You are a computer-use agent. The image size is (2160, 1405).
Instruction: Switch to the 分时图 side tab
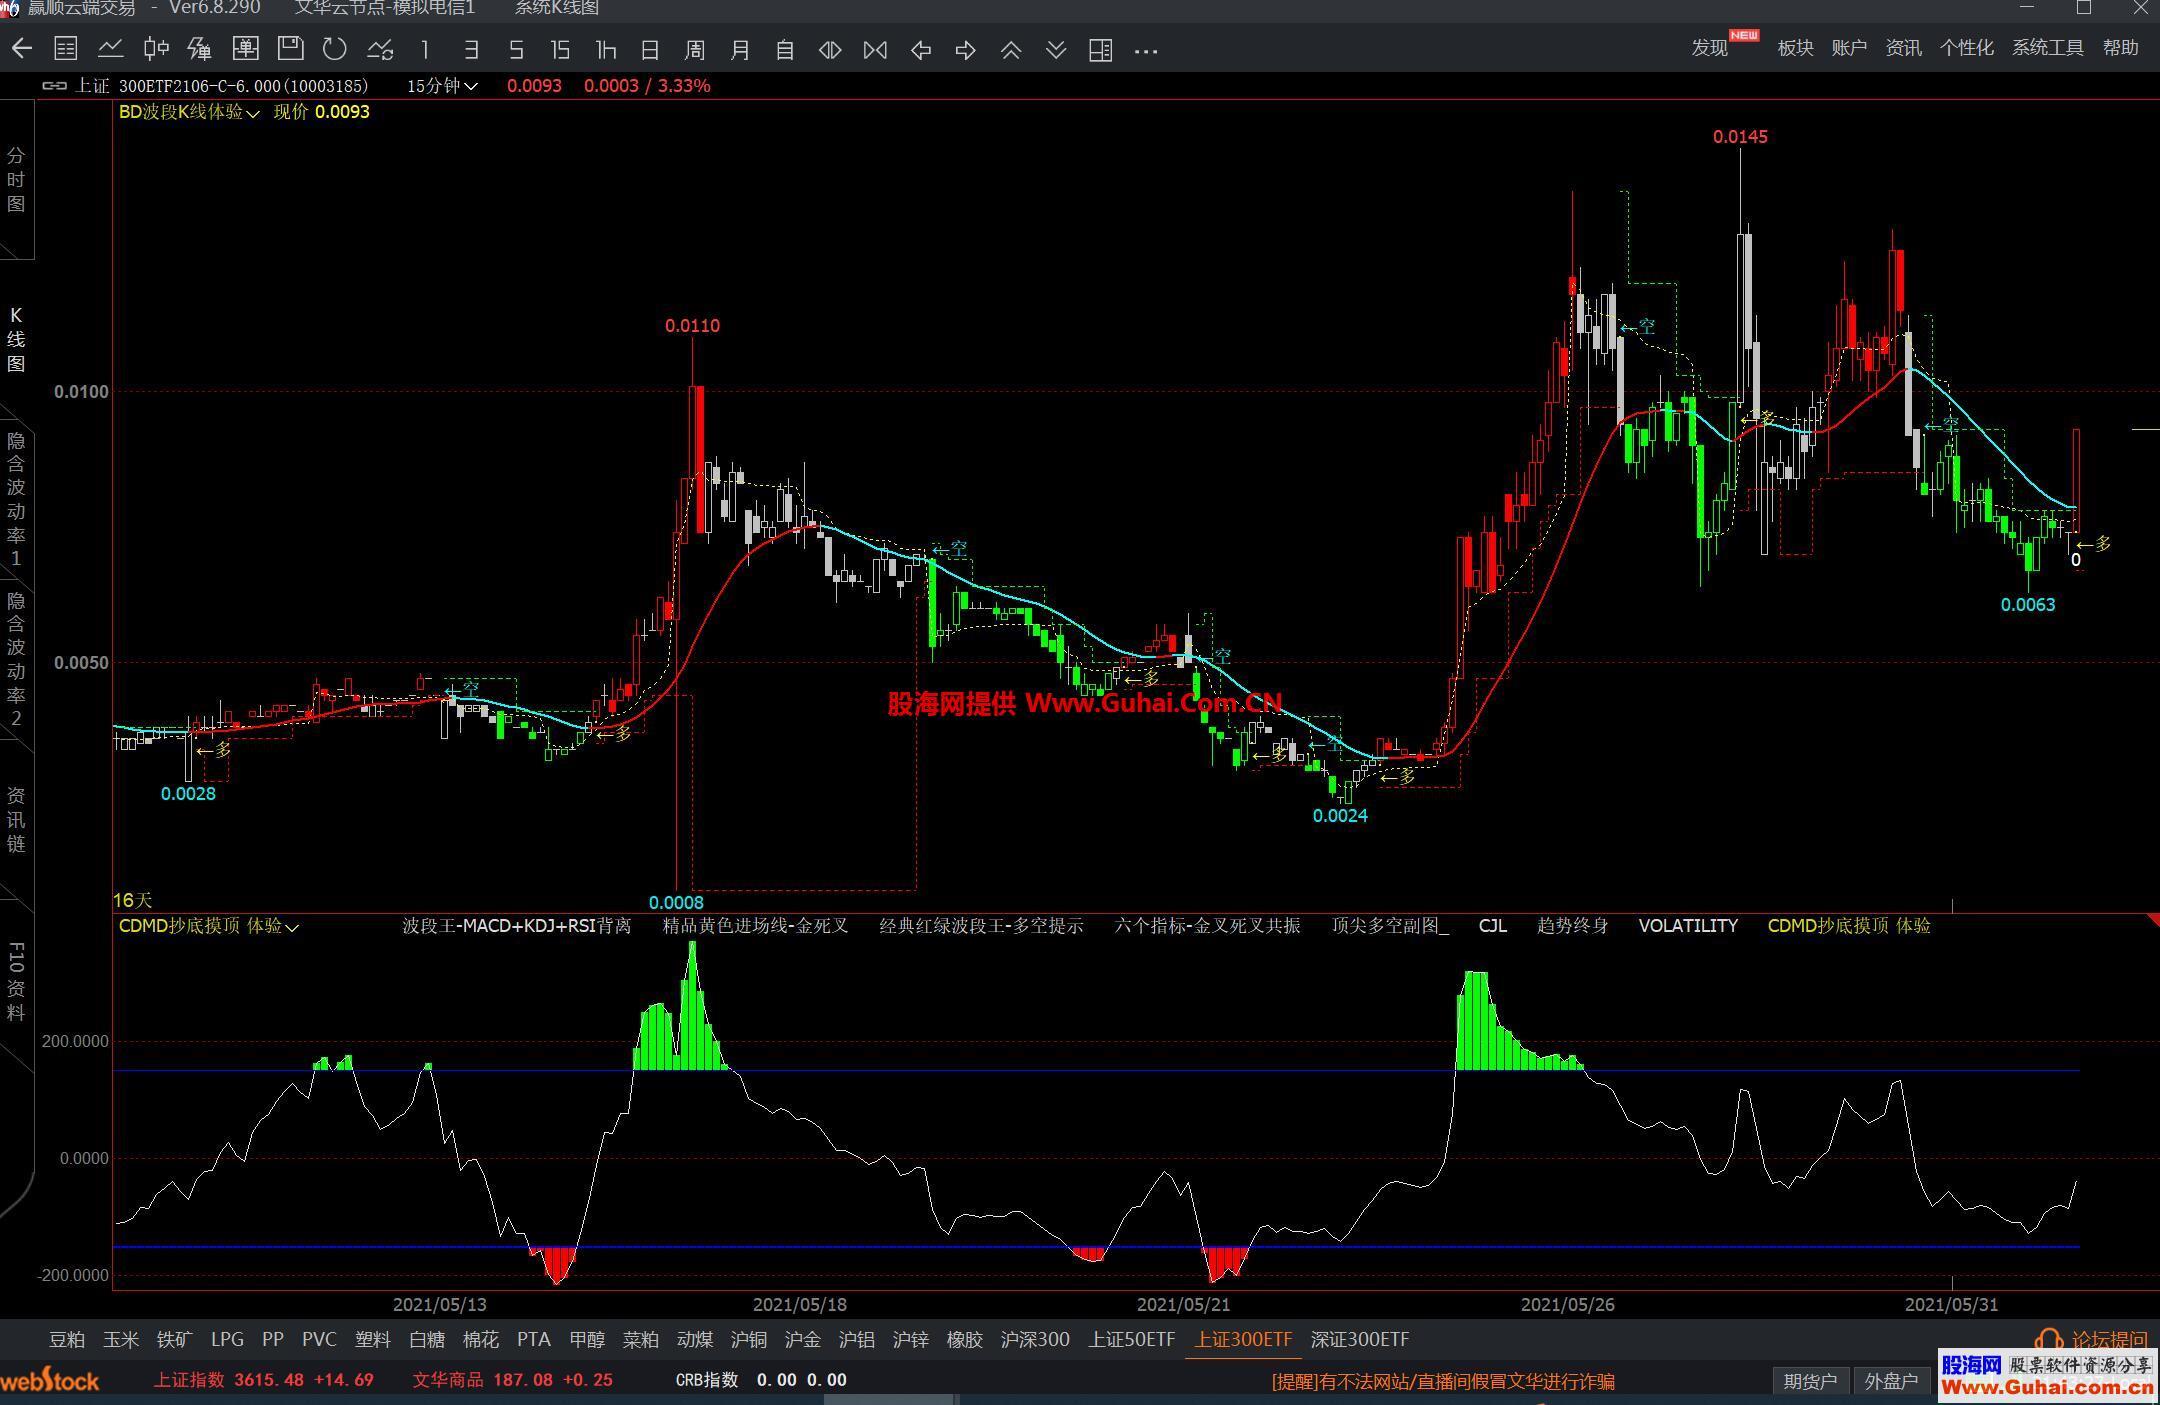click(16, 180)
